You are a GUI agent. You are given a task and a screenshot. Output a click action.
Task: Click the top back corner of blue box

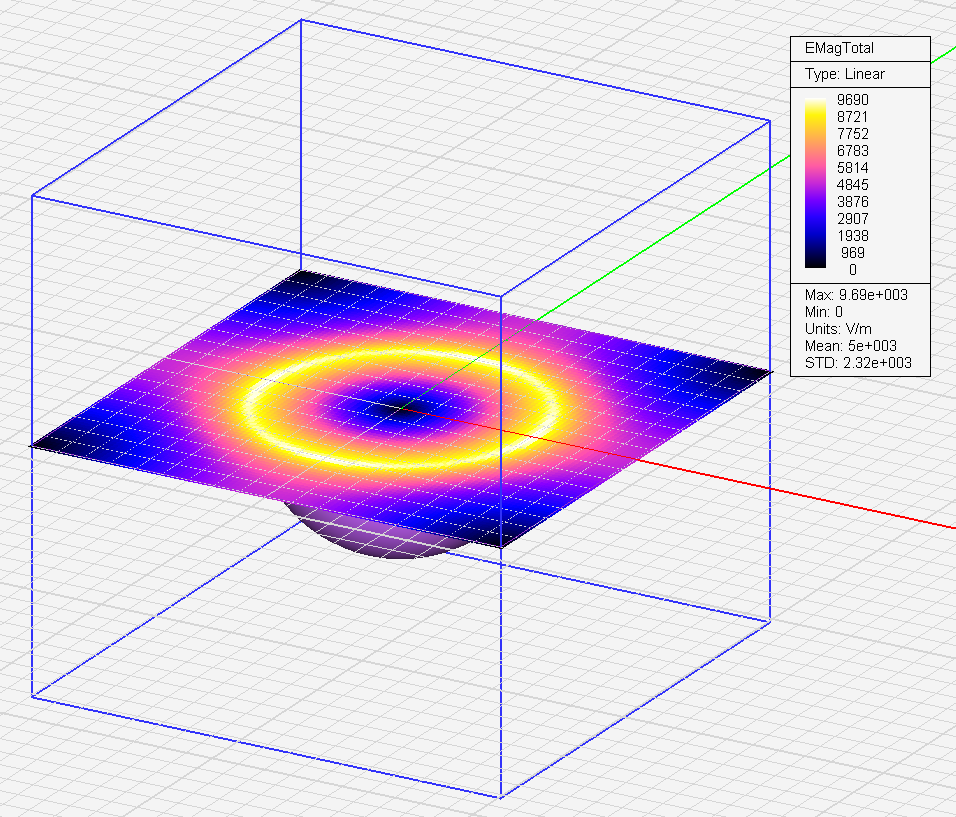301,20
